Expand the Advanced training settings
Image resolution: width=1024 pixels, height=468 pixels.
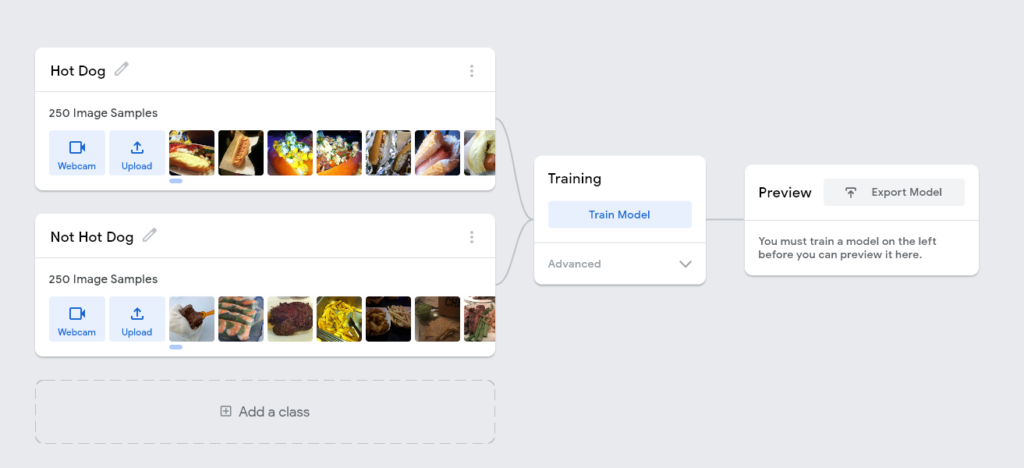[x=575, y=264]
